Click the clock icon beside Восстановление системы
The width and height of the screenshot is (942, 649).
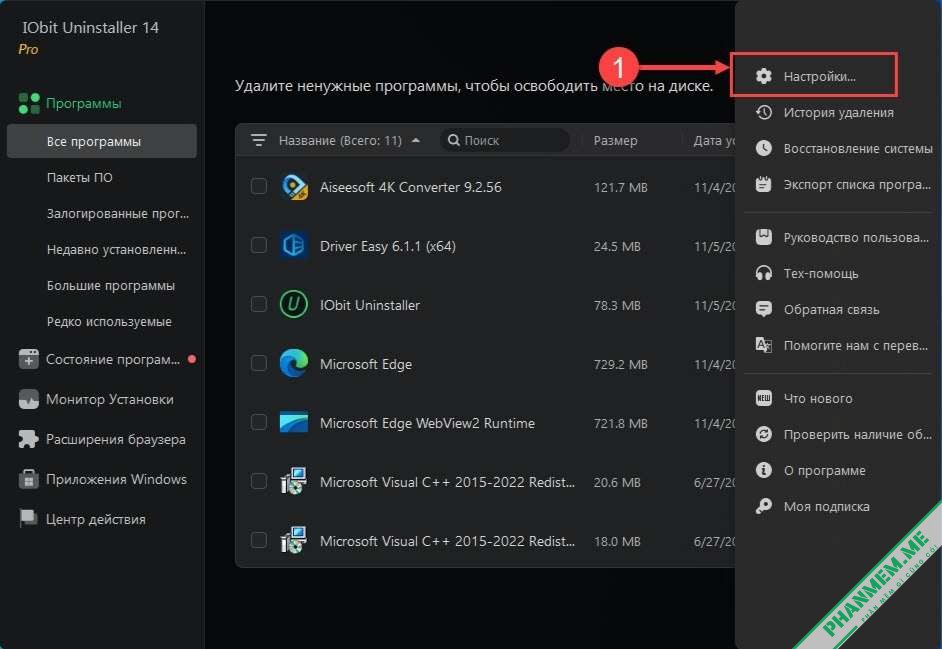(x=764, y=148)
